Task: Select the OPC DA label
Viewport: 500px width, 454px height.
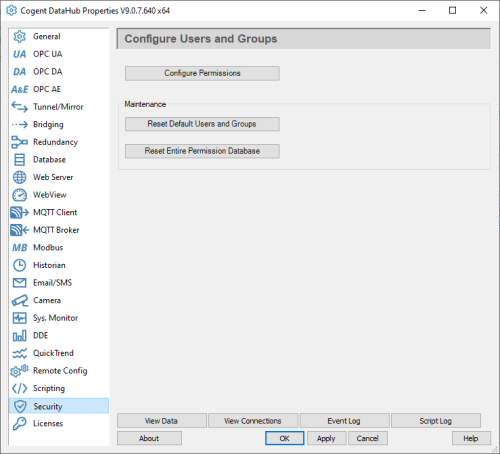Action: [x=48, y=72]
